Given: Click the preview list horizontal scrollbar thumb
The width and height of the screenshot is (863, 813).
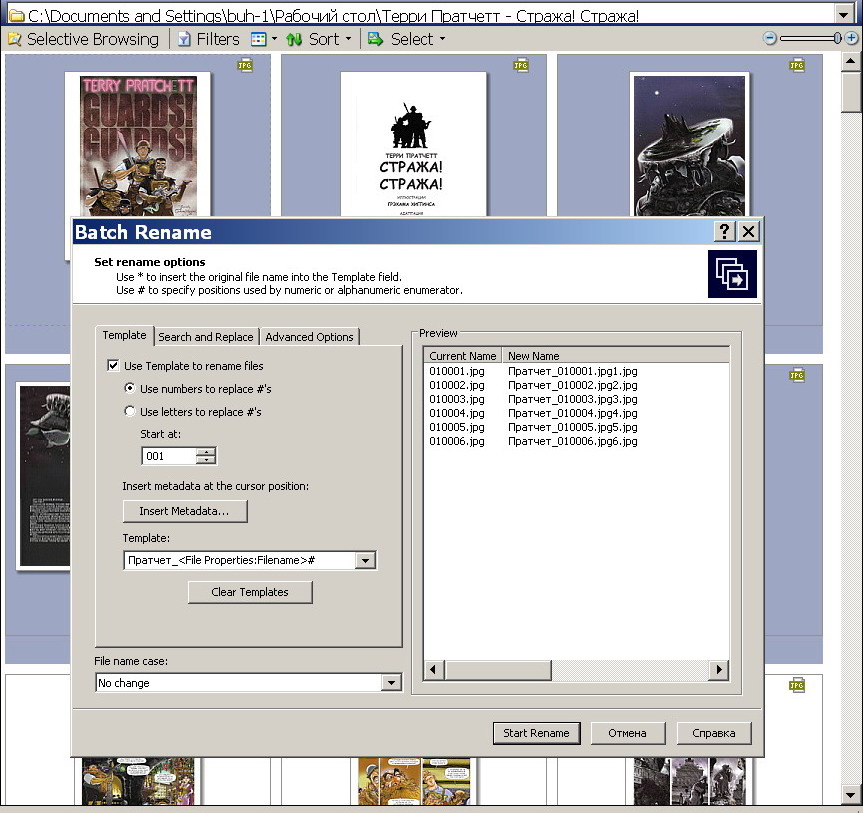Looking at the screenshot, I should [498, 670].
